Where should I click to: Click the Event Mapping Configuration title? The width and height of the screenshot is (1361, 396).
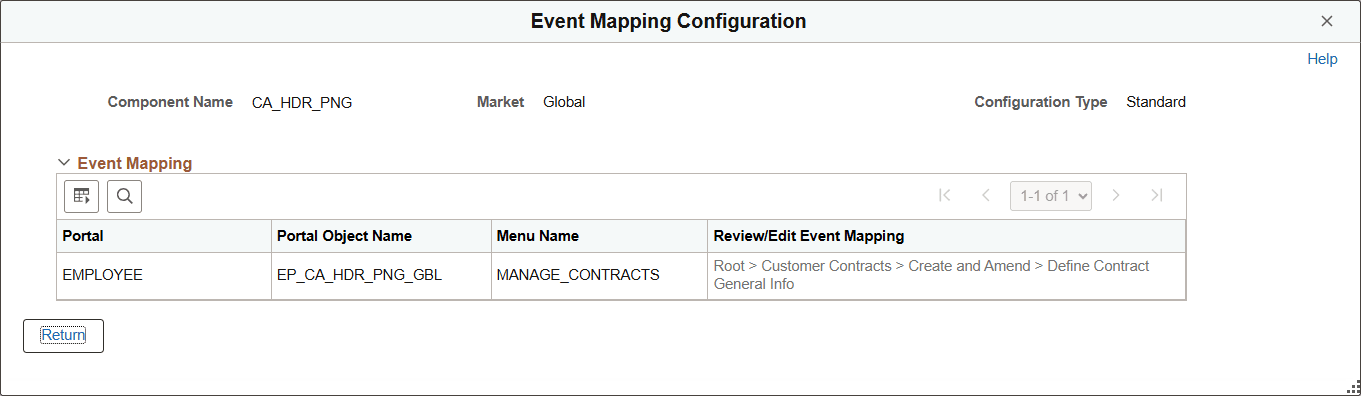[x=668, y=21]
